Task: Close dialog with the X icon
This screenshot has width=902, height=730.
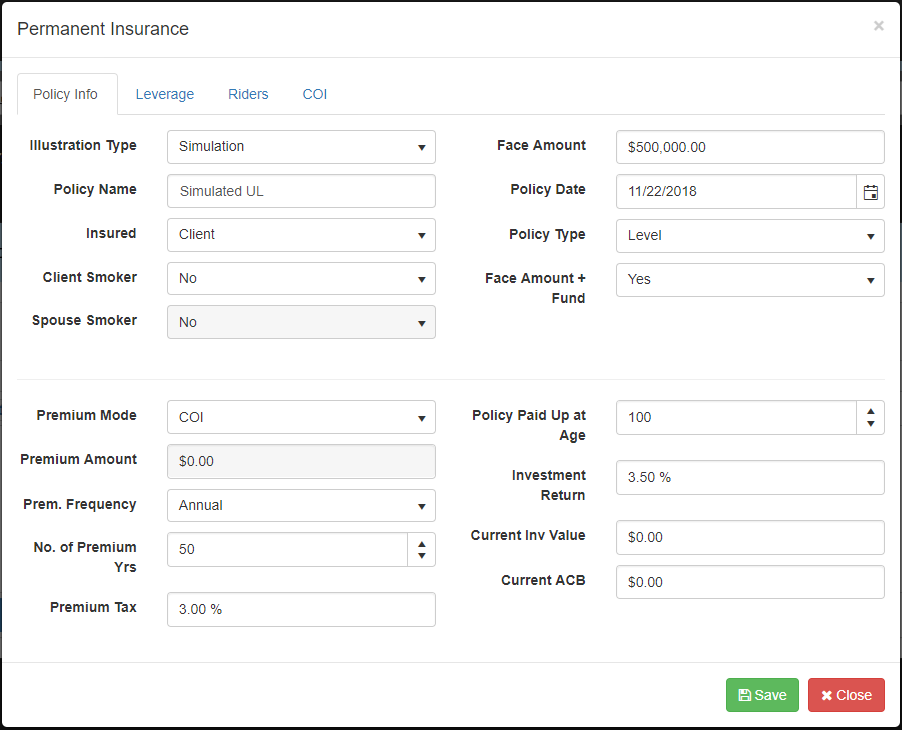Action: [x=878, y=26]
